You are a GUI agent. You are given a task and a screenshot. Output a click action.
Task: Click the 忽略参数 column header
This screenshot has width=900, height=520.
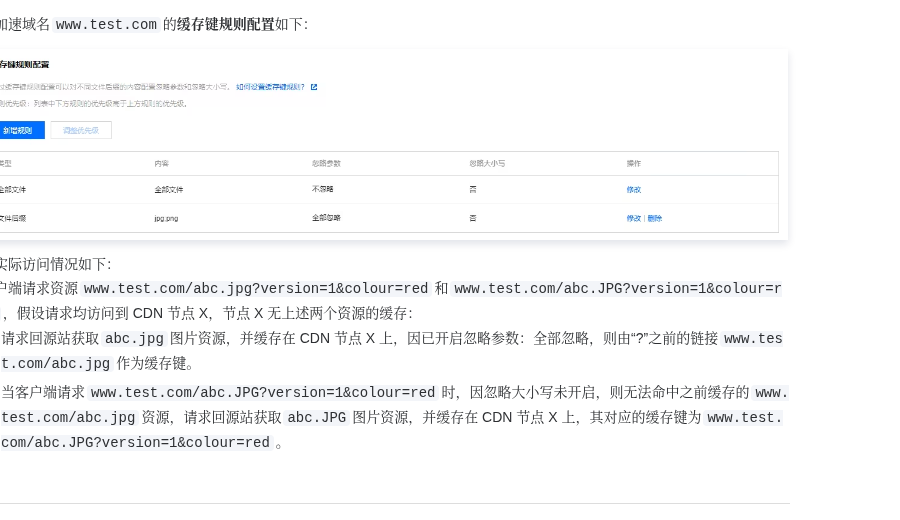[x=326, y=164]
